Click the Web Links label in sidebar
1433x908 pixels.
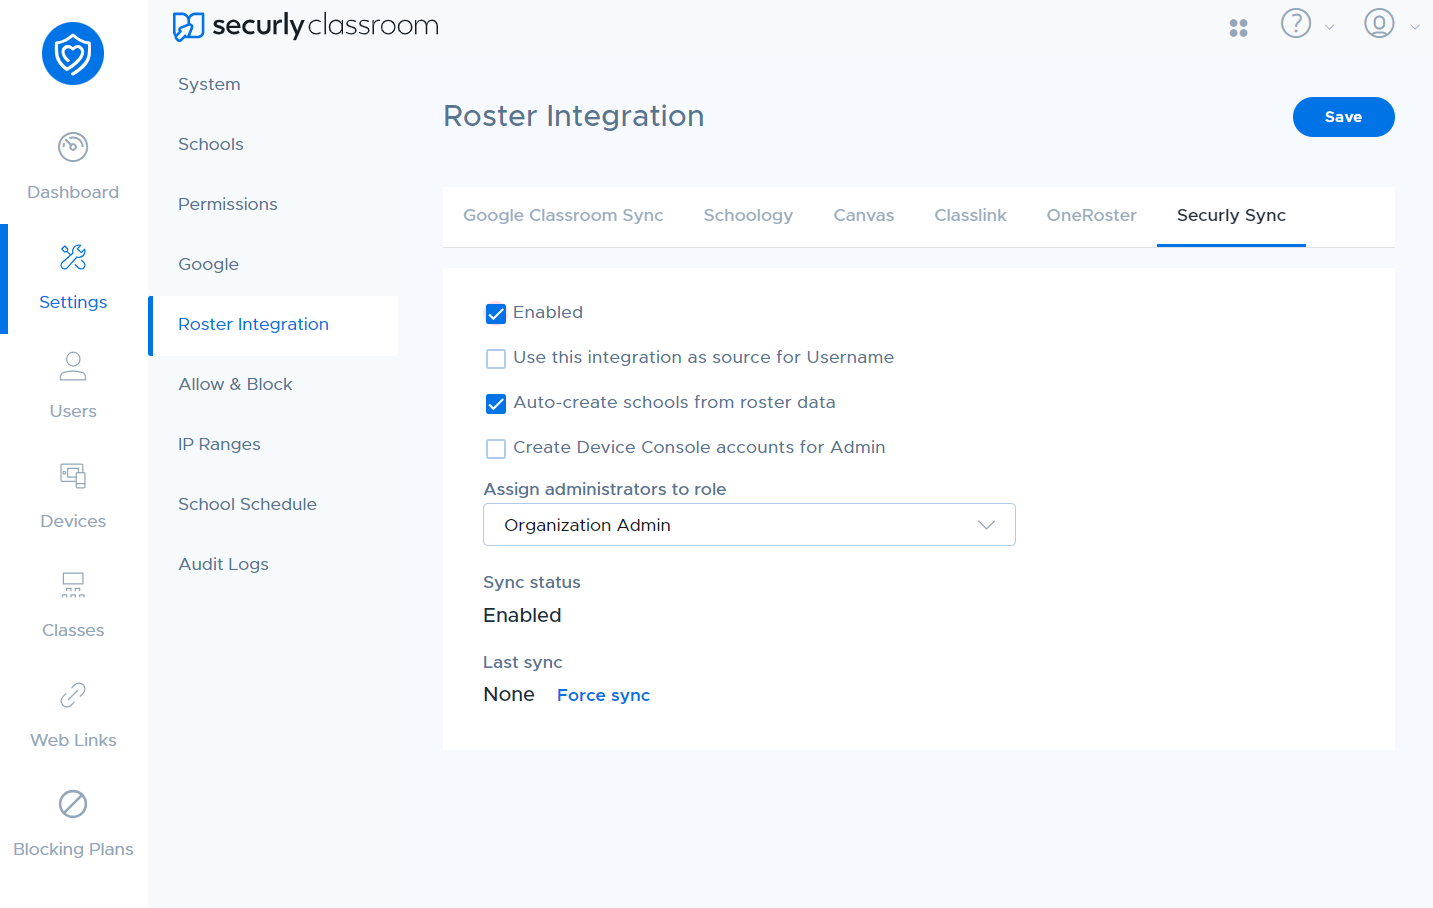coord(73,740)
